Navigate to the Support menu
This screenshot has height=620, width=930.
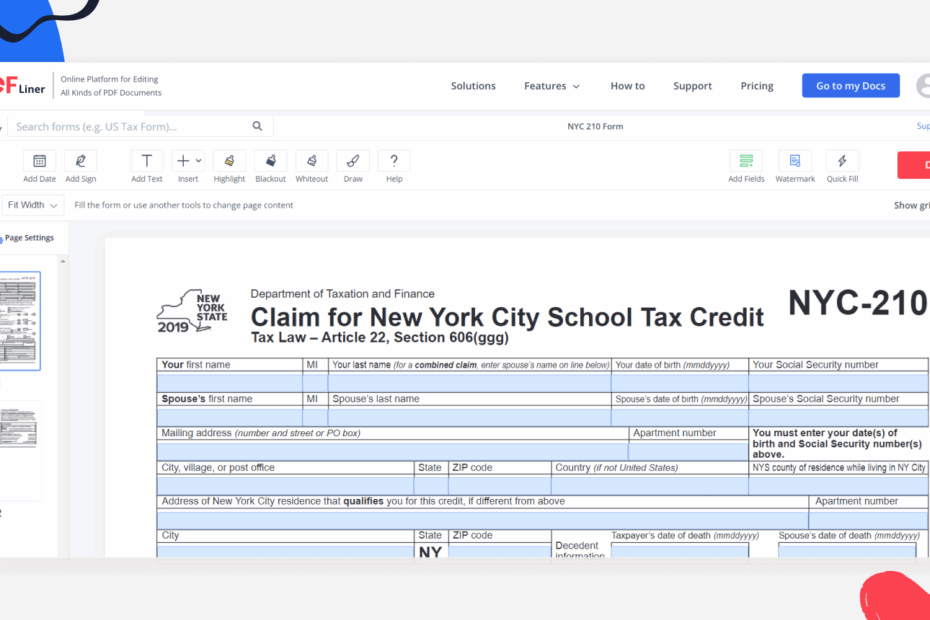point(692,86)
